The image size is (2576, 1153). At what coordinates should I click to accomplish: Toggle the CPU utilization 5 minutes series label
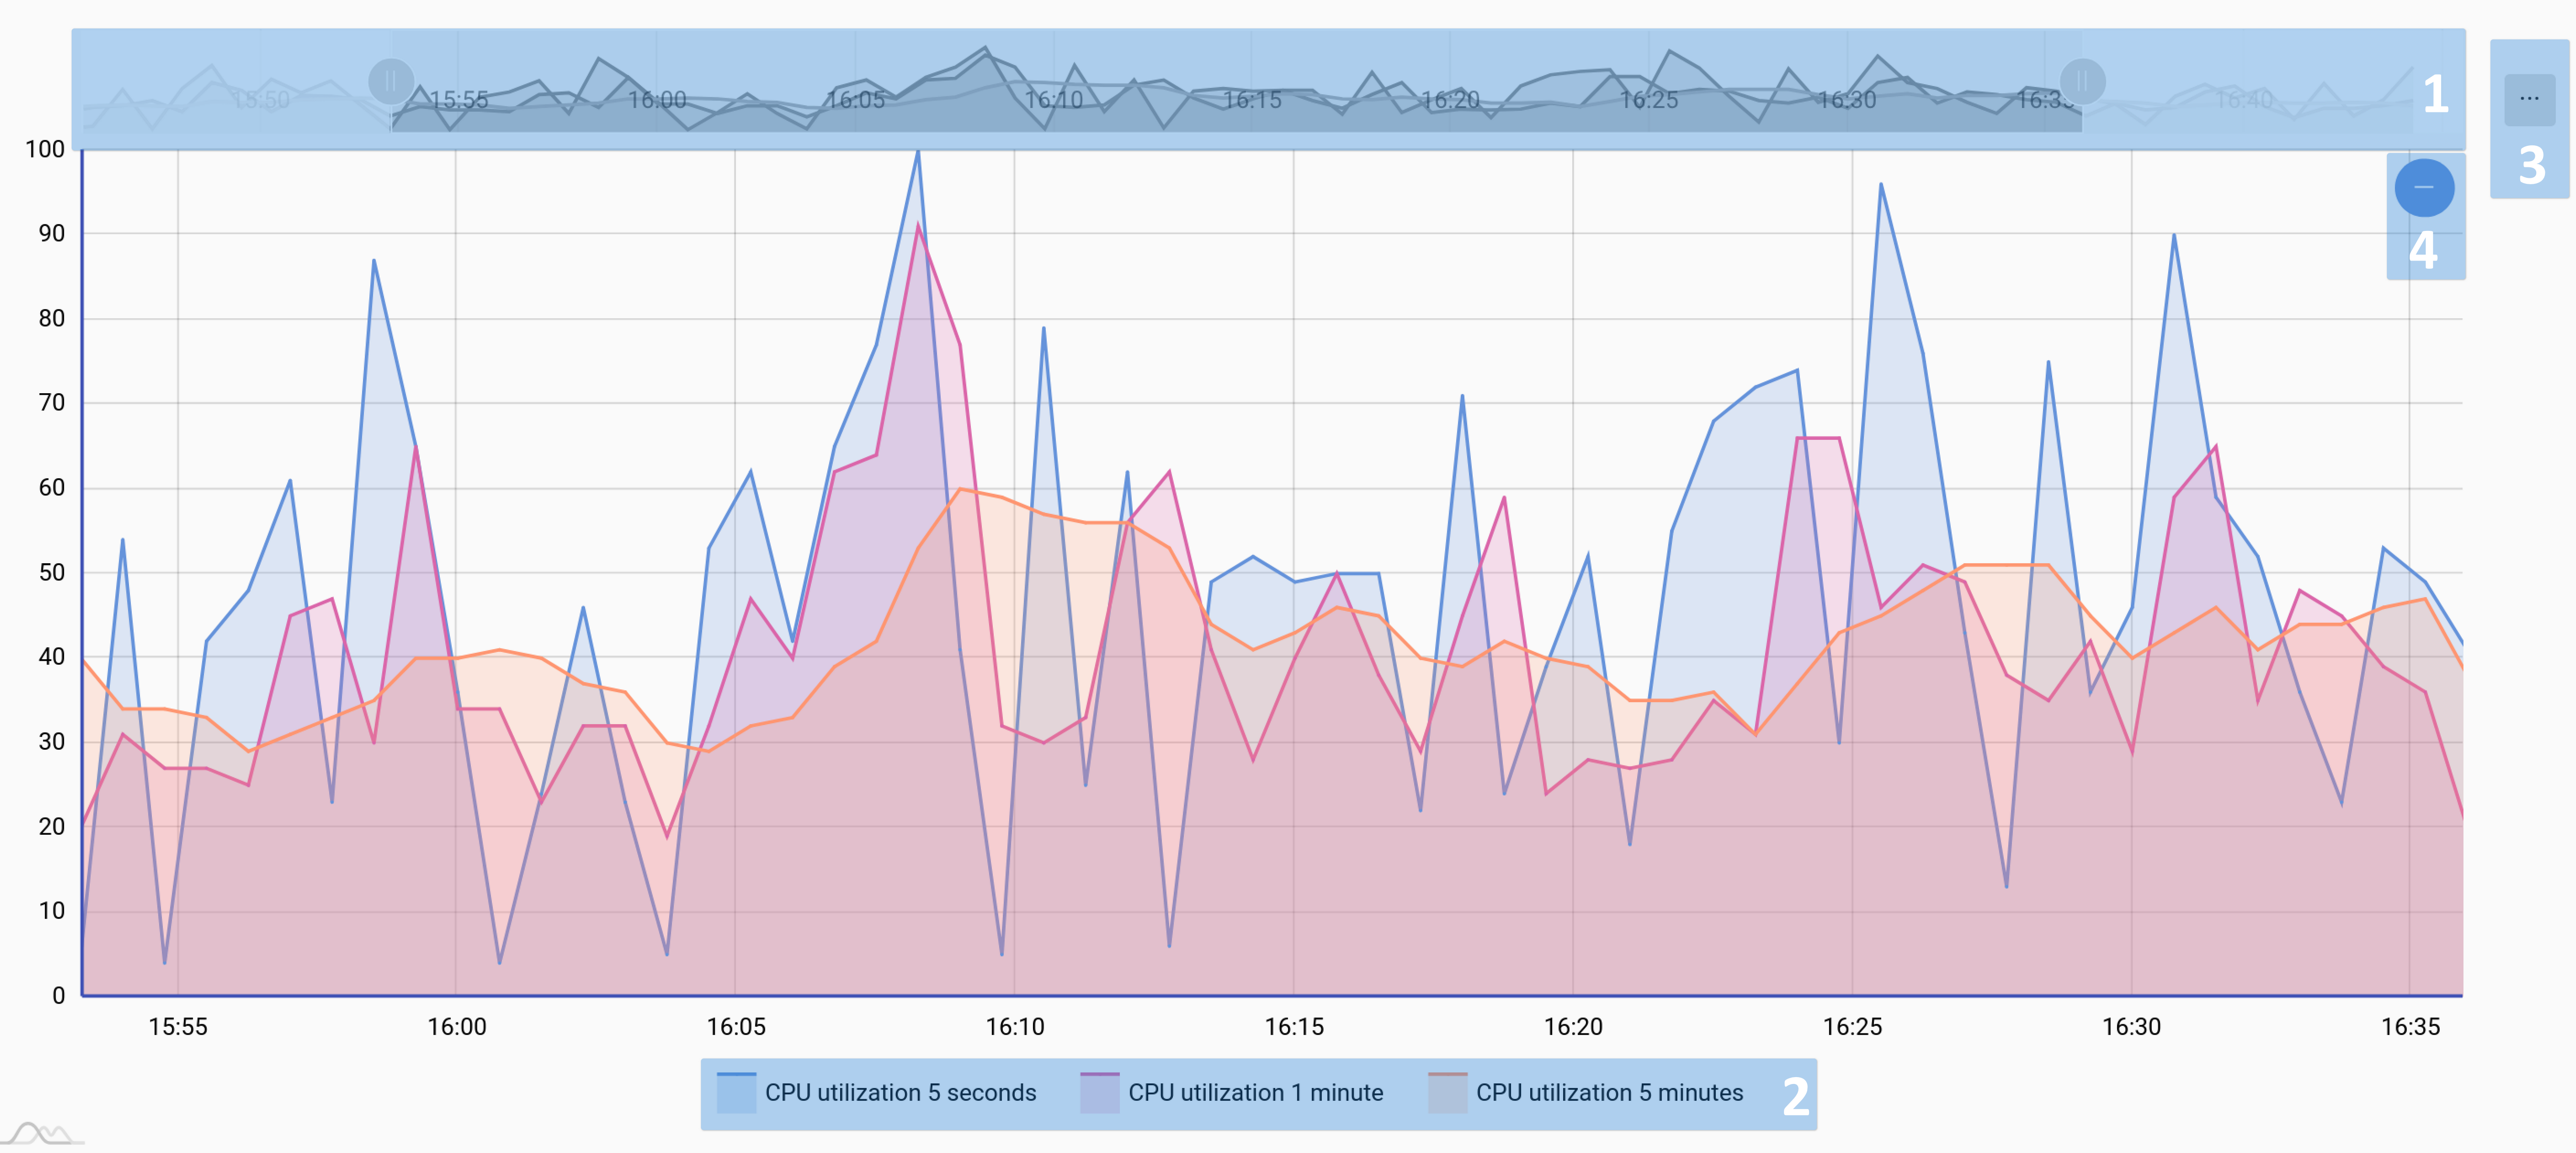pyautogui.click(x=1609, y=1093)
